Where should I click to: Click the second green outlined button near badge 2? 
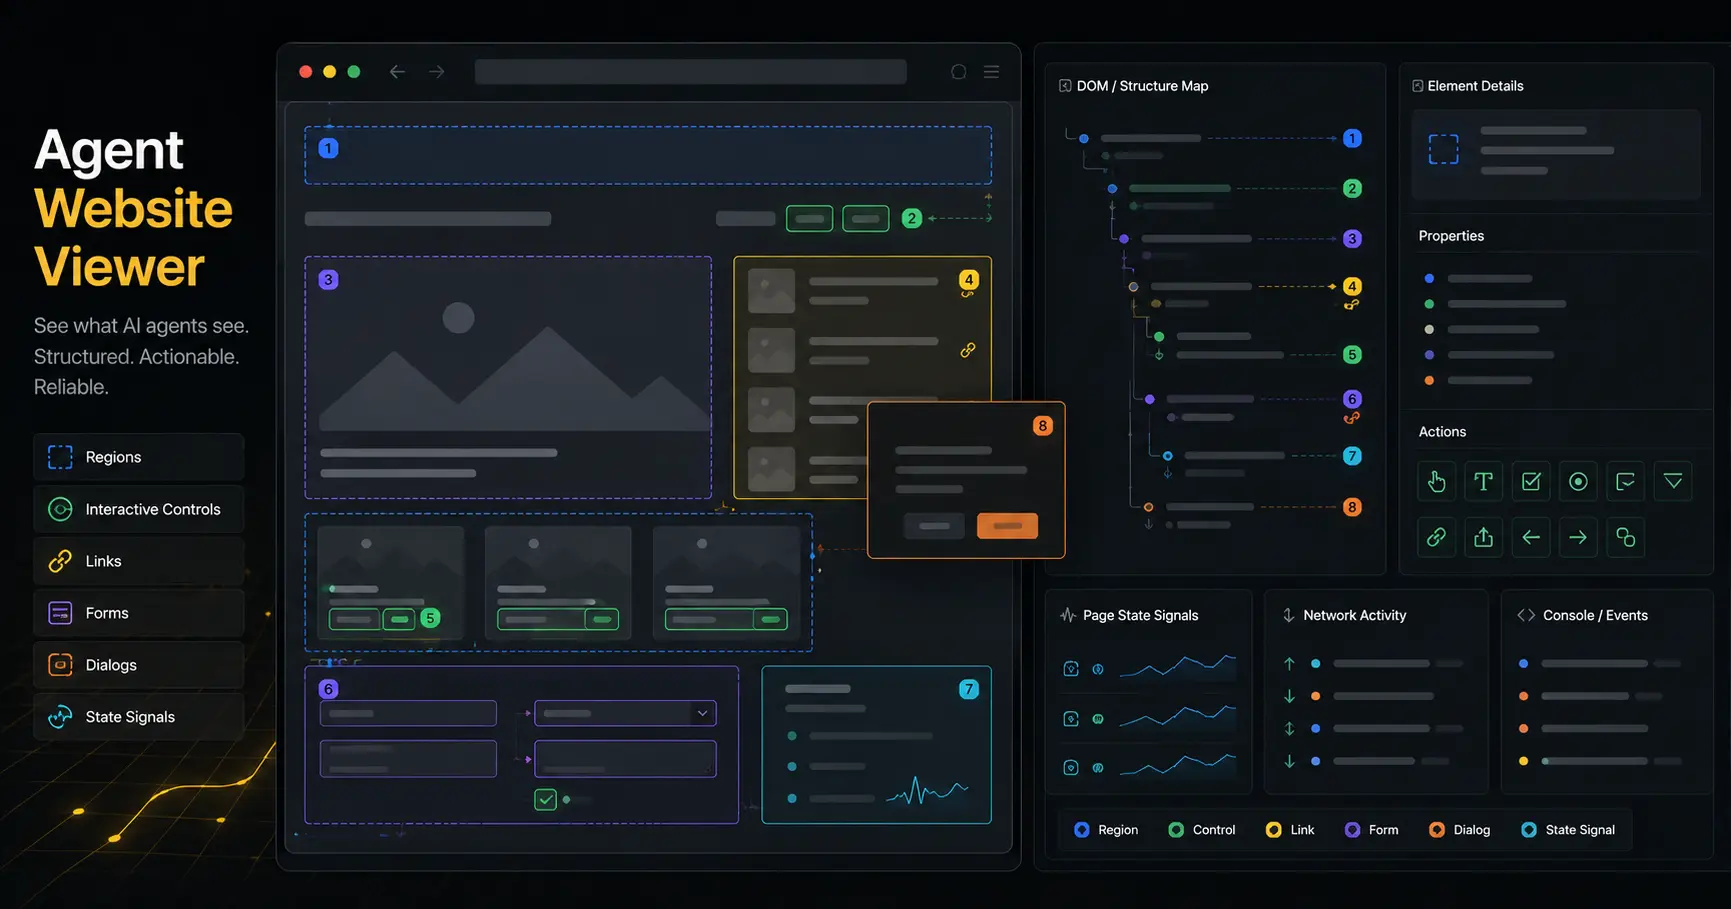coord(866,218)
